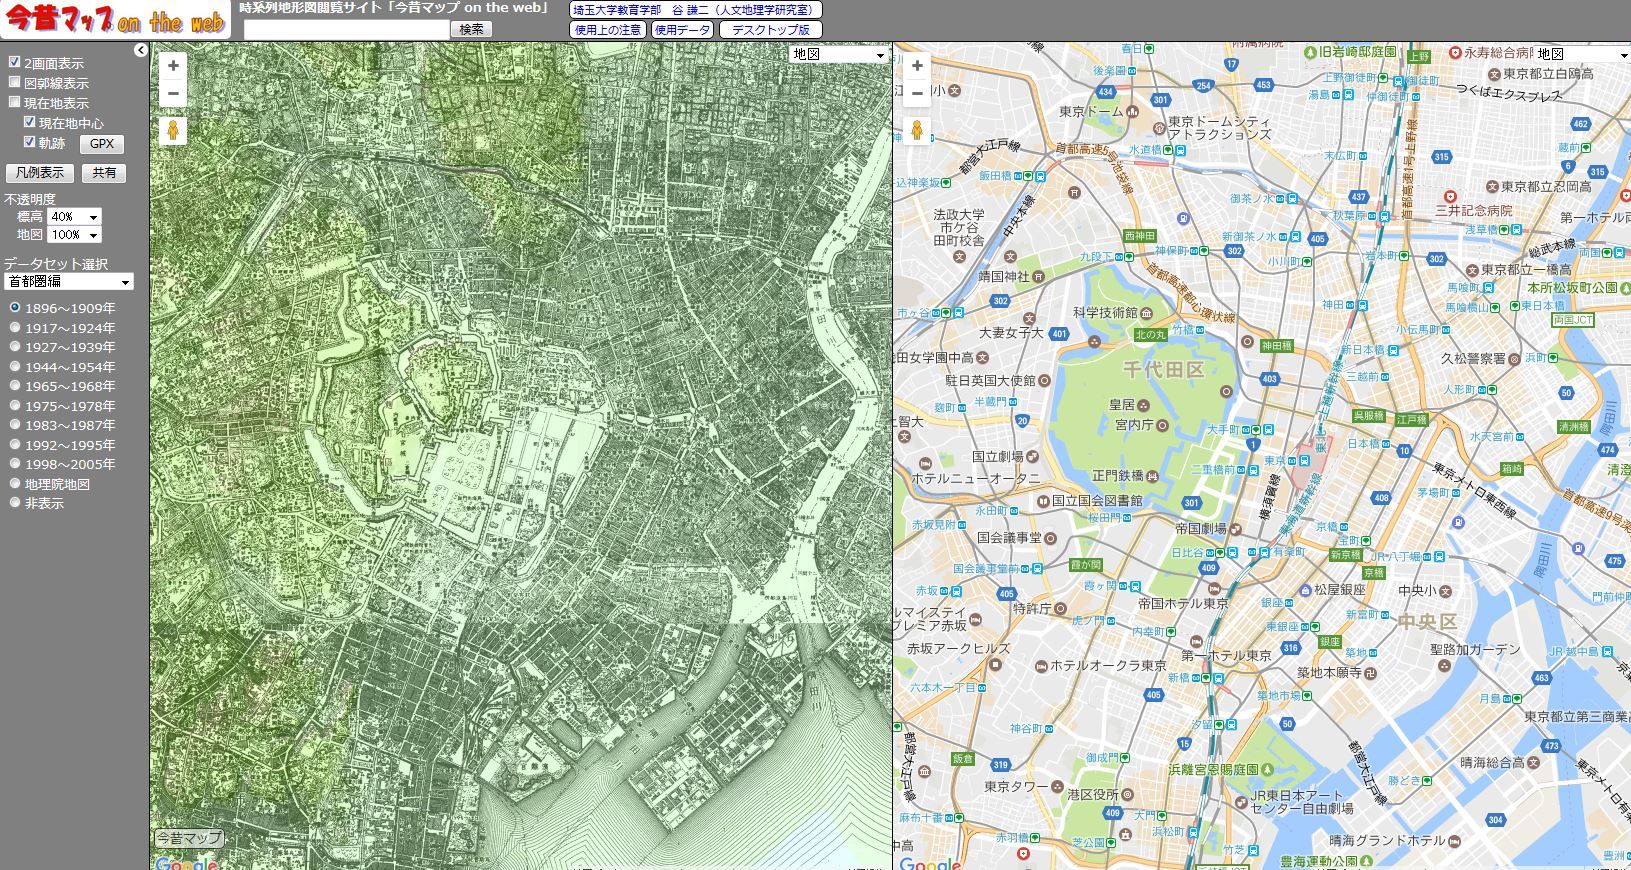Image resolution: width=1631 pixels, height=870 pixels.
Task: Toggle the 現在地中心 checkbox
Action: click(30, 122)
